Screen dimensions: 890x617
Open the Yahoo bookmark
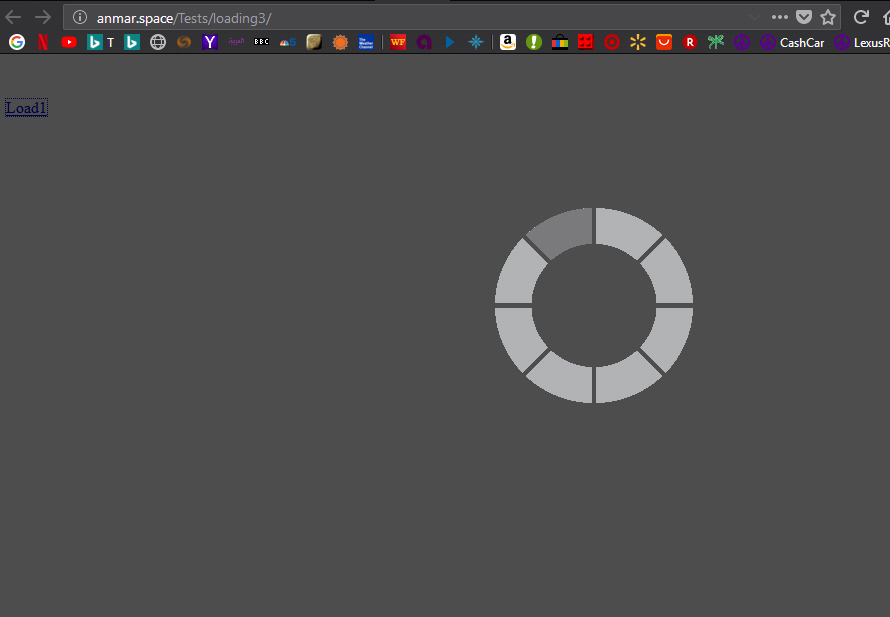click(210, 42)
